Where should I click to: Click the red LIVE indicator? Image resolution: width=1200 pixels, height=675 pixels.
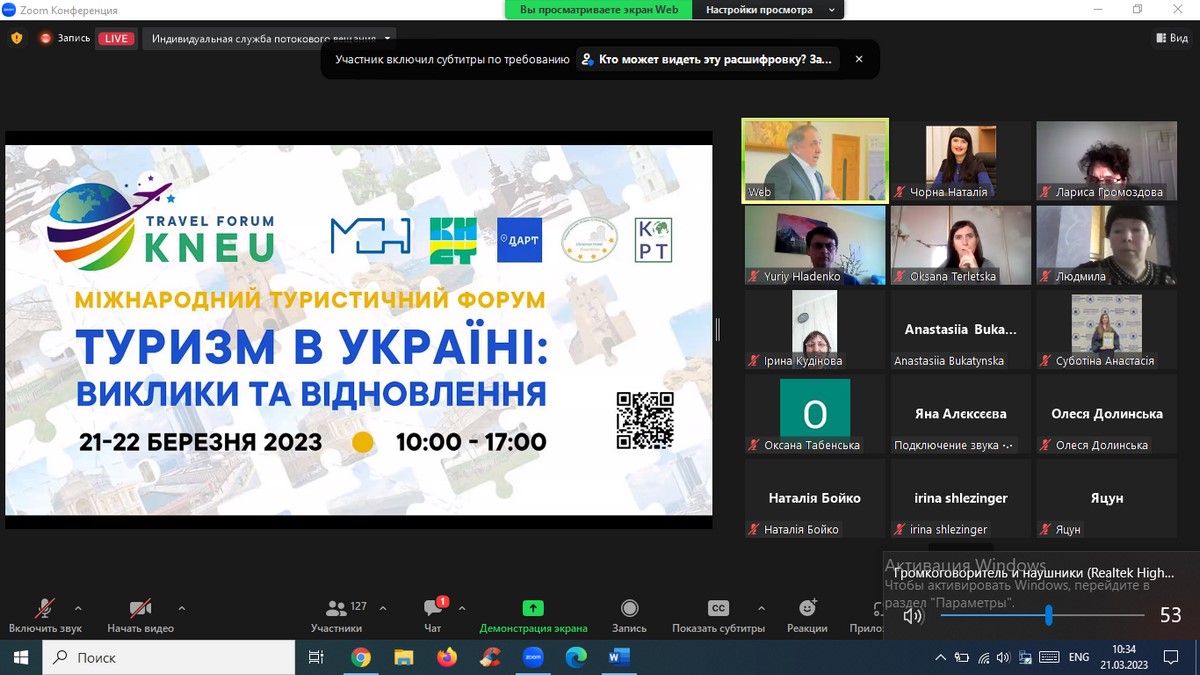click(x=116, y=38)
